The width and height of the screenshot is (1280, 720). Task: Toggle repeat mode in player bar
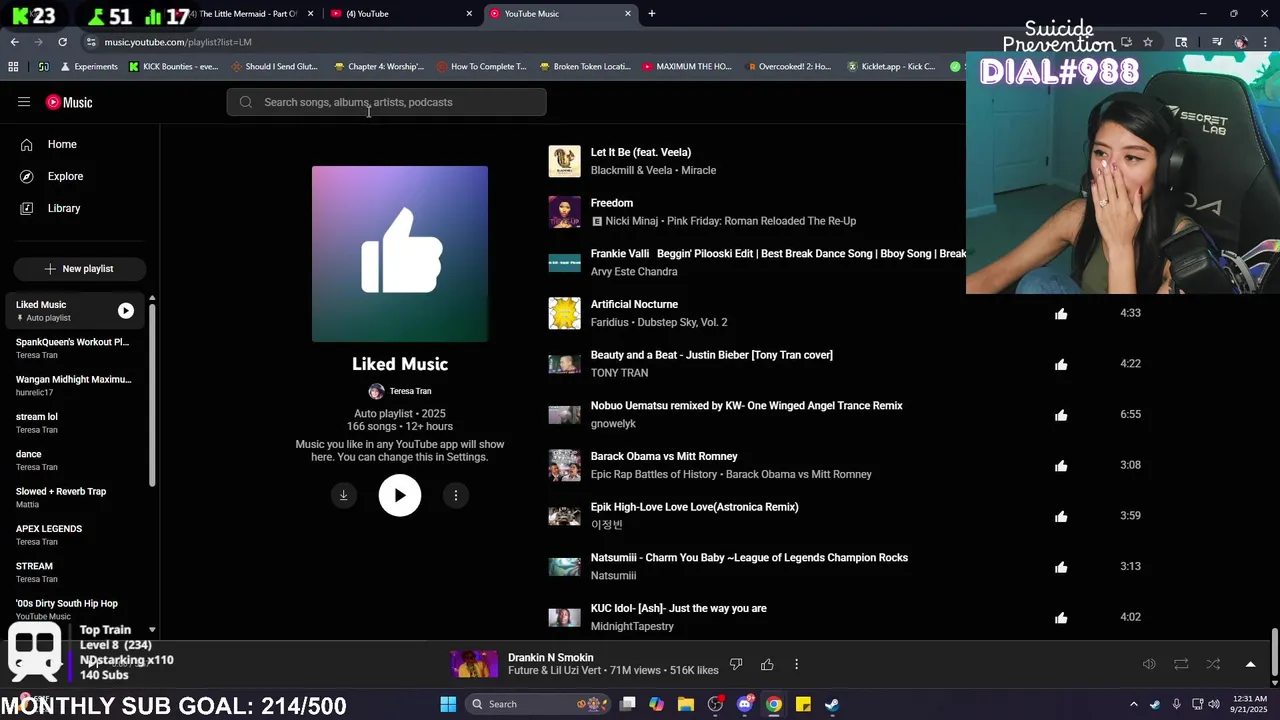pos(1181,664)
